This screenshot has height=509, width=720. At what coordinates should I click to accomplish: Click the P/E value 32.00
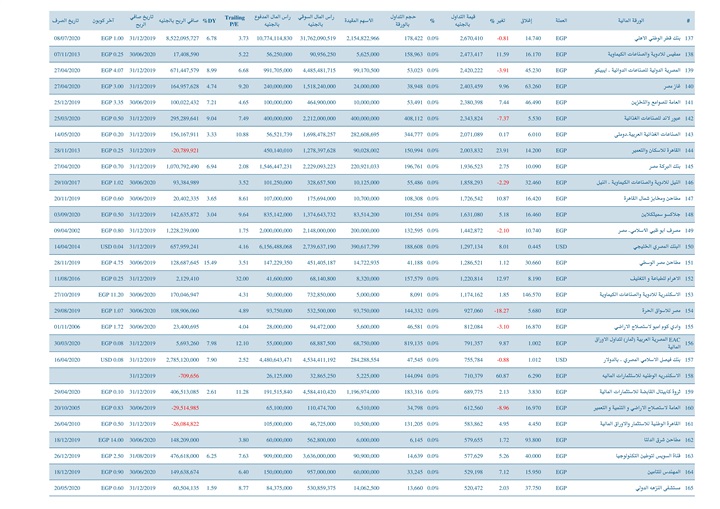click(242, 280)
